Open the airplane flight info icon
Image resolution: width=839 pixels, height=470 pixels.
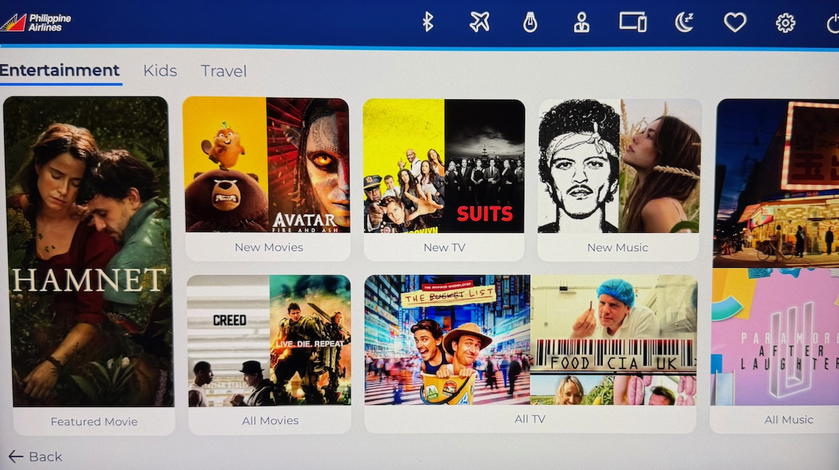pos(479,22)
